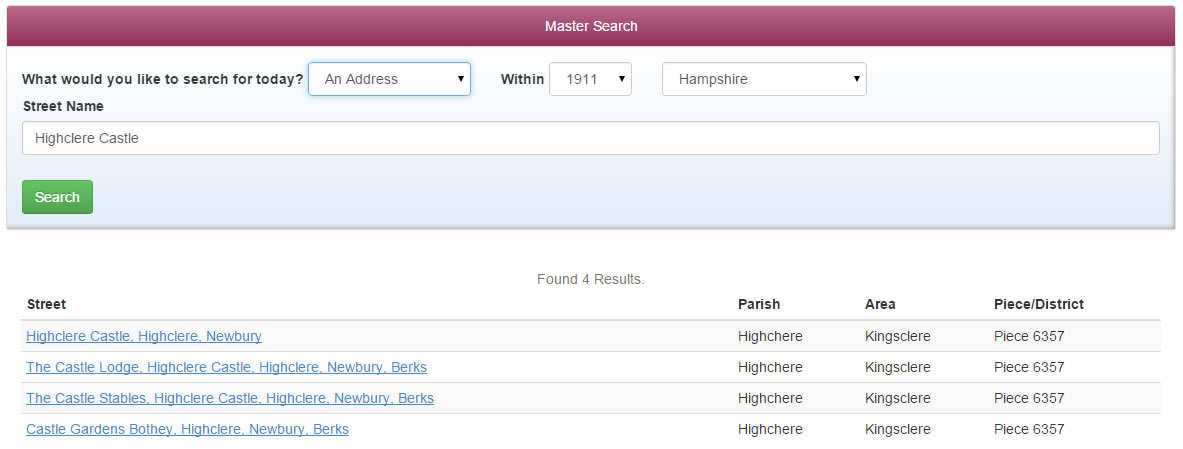Image resolution: width=1183 pixels, height=449 pixels.
Task: Select Piece 6357 in the first result row
Action: click(1029, 337)
